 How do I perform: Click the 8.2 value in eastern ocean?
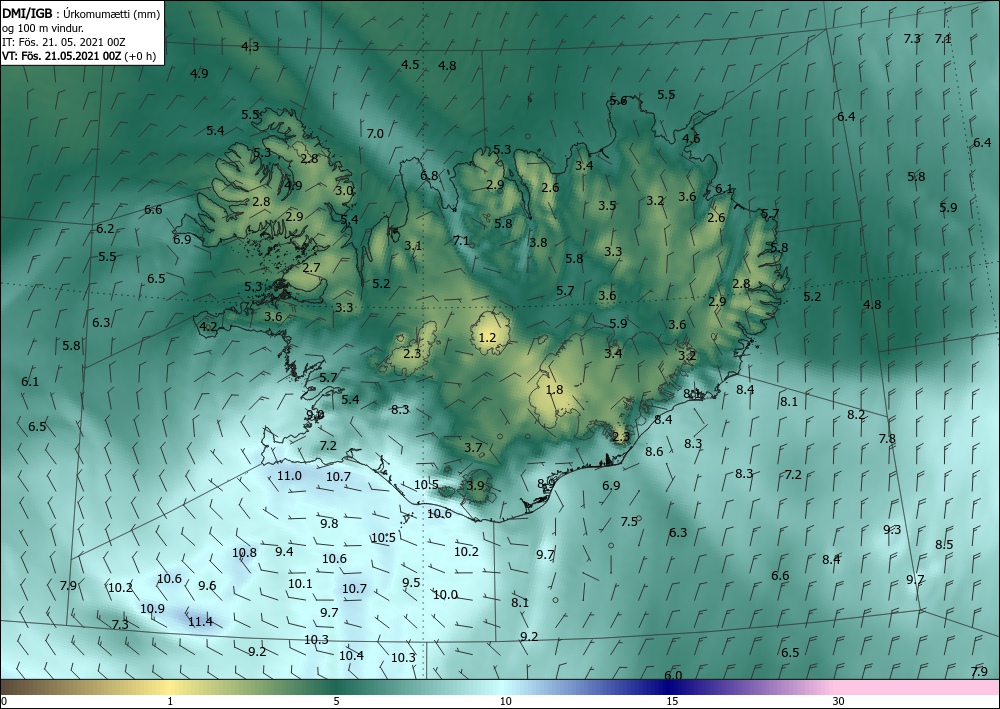(856, 415)
